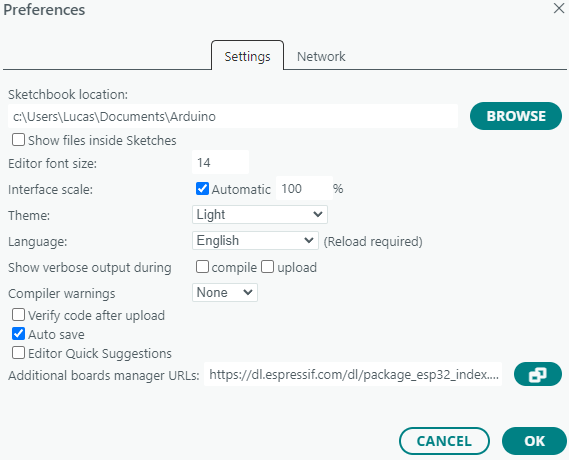The image size is (569, 460).
Task: Expand the Compiler warnings dropdown
Action: [225, 292]
